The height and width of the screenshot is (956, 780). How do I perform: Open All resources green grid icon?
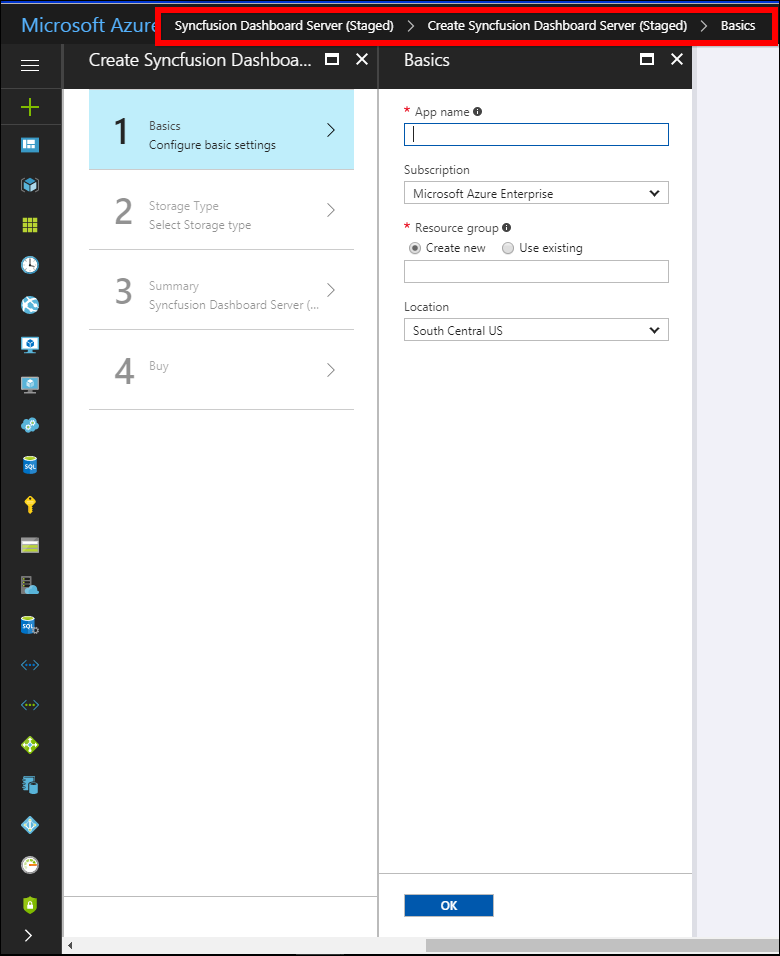pyautogui.click(x=30, y=225)
